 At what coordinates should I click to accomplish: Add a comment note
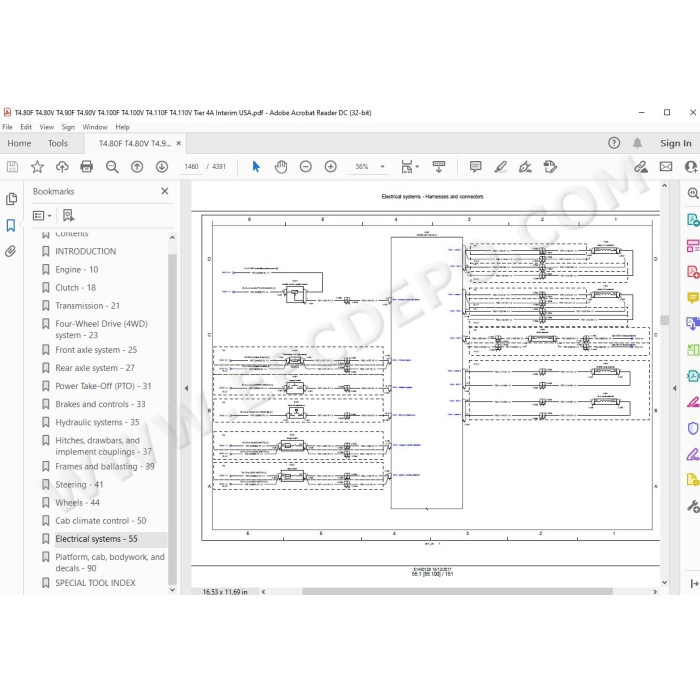475,167
